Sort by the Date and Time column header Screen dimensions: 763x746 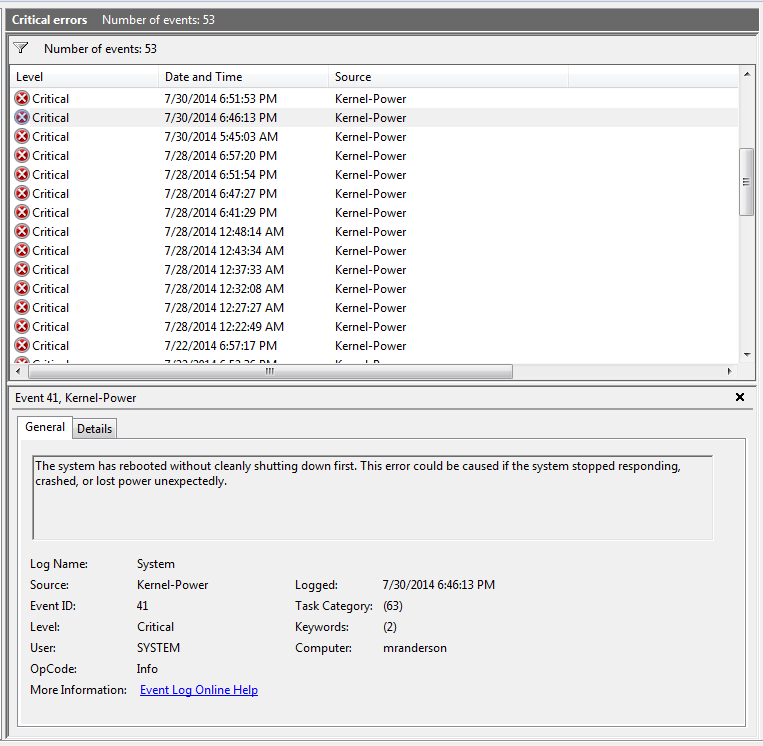coord(243,77)
